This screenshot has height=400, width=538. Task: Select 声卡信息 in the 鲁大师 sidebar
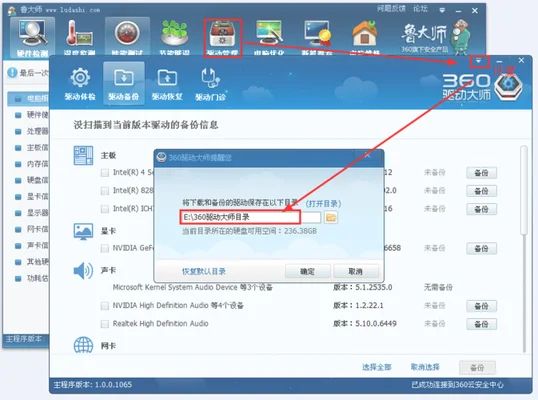(x=32, y=245)
